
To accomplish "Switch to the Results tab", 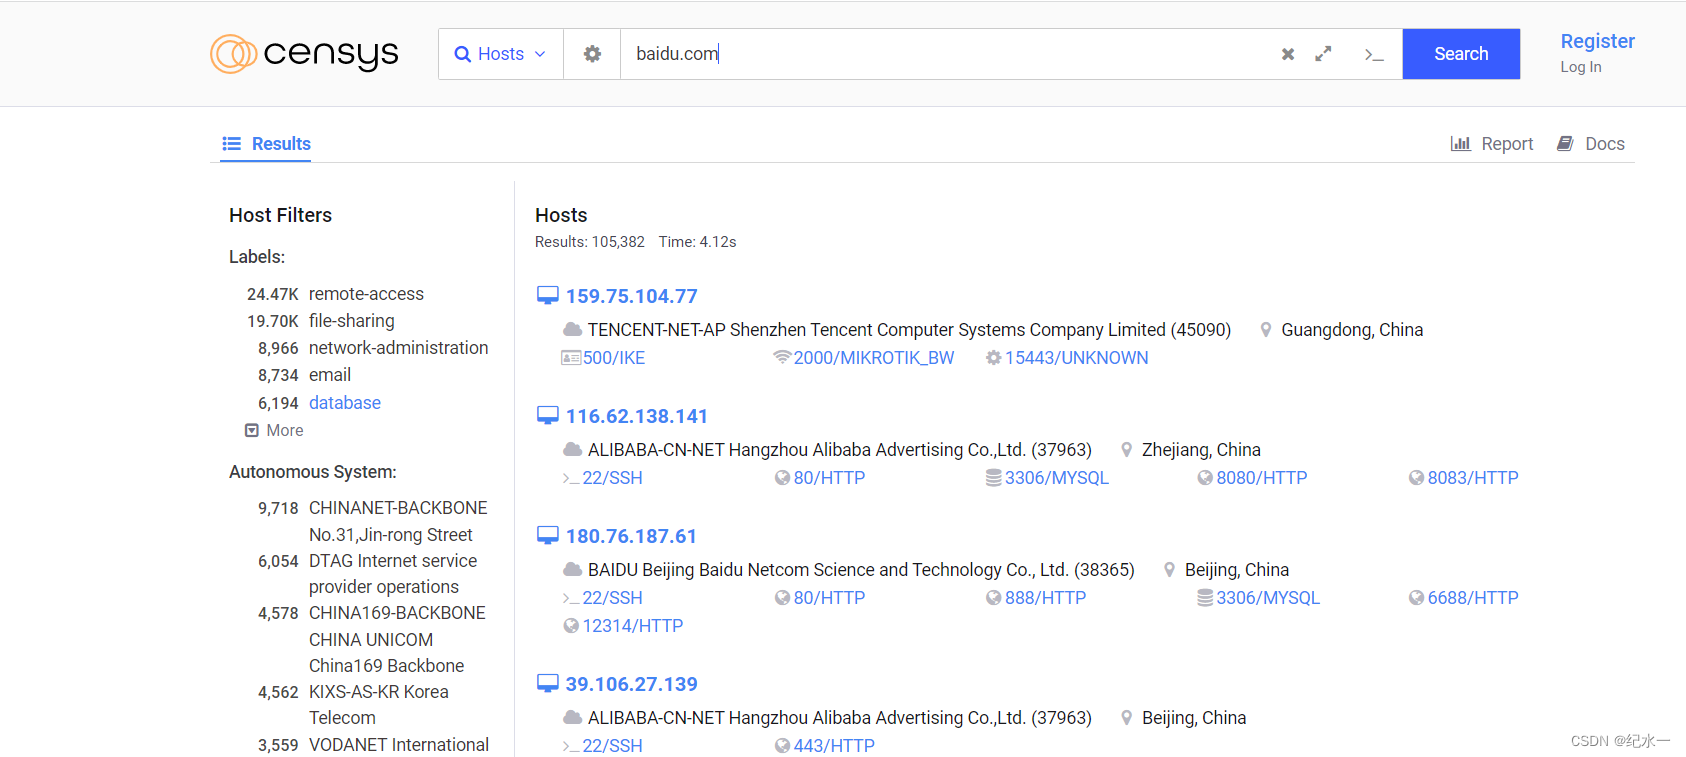I will point(266,144).
